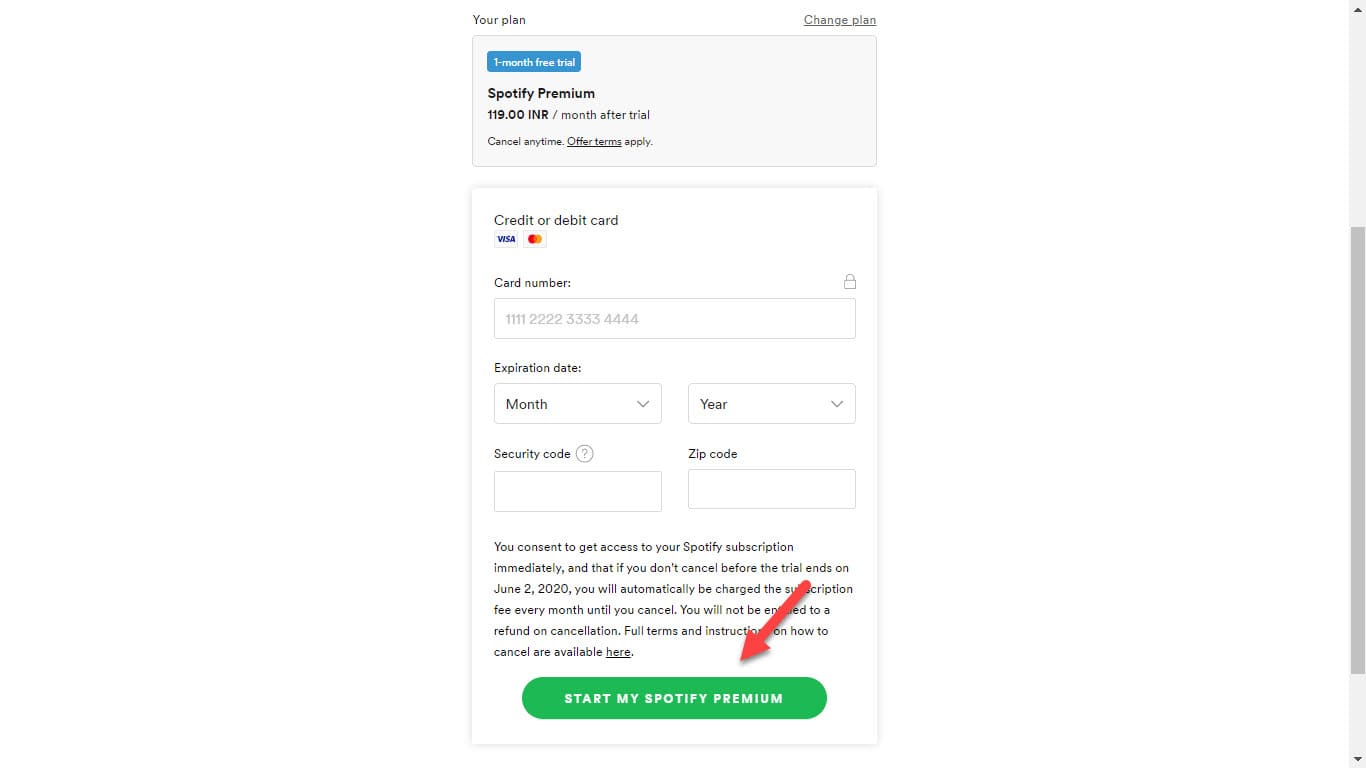Click the scroll-up arrow on the scrollbar
The width and height of the screenshot is (1366, 768).
point(1357,8)
